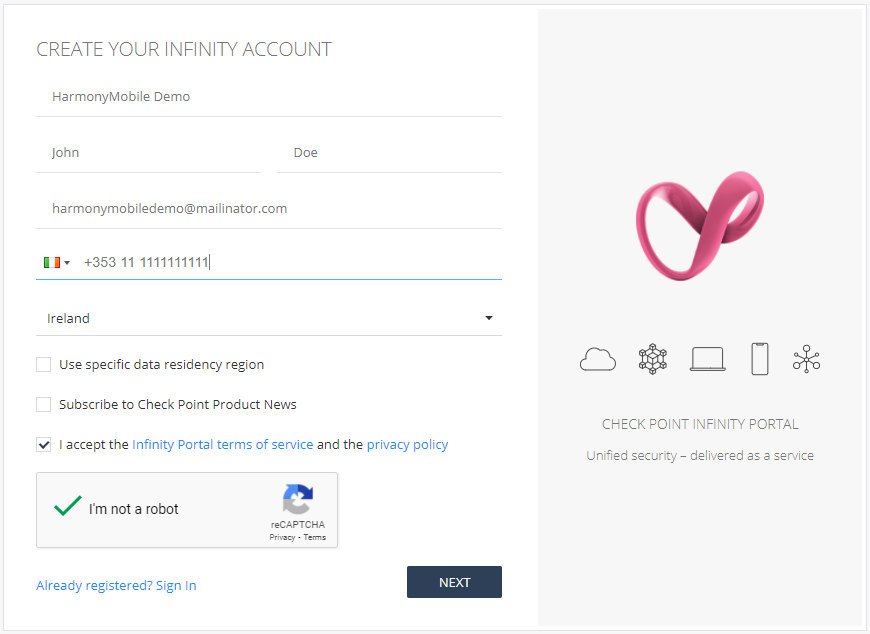Click the reCAPTCHA logo icon
This screenshot has height=634, width=870.
click(298, 499)
